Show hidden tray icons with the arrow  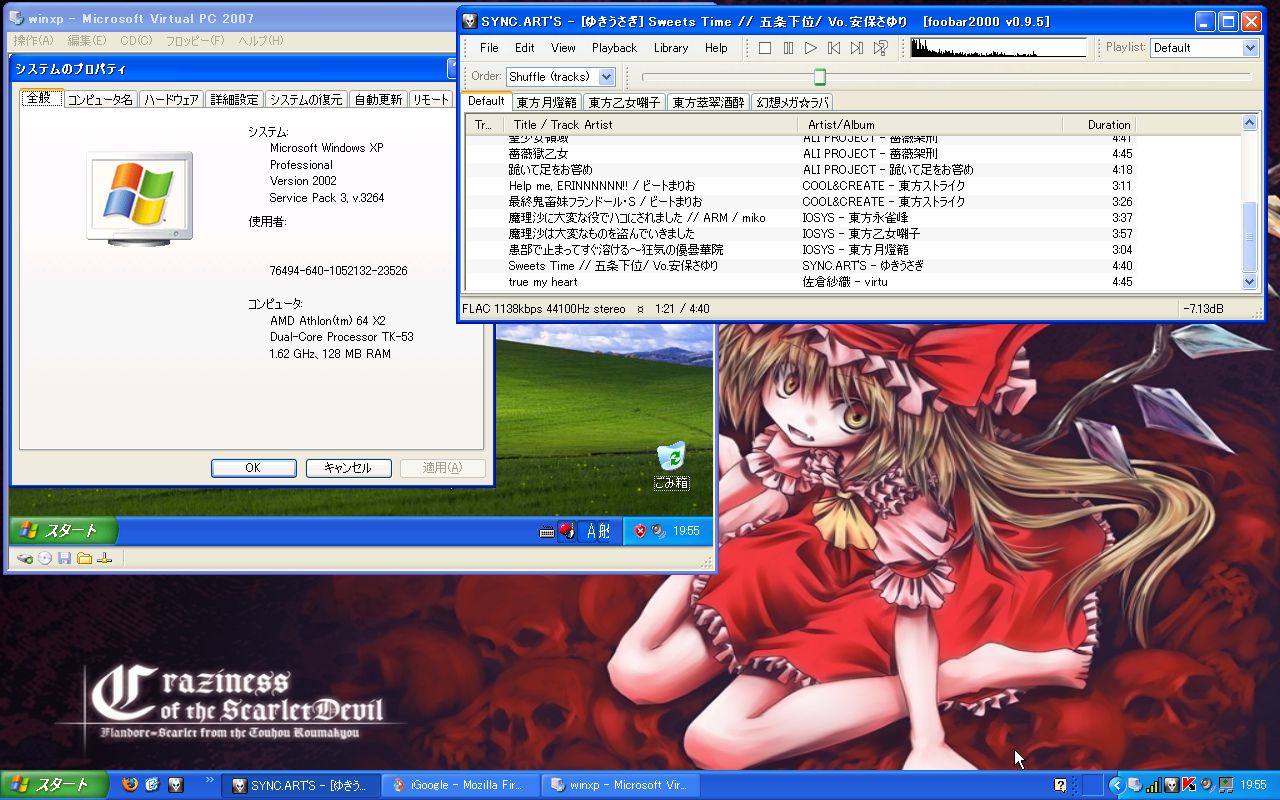click(x=1118, y=785)
